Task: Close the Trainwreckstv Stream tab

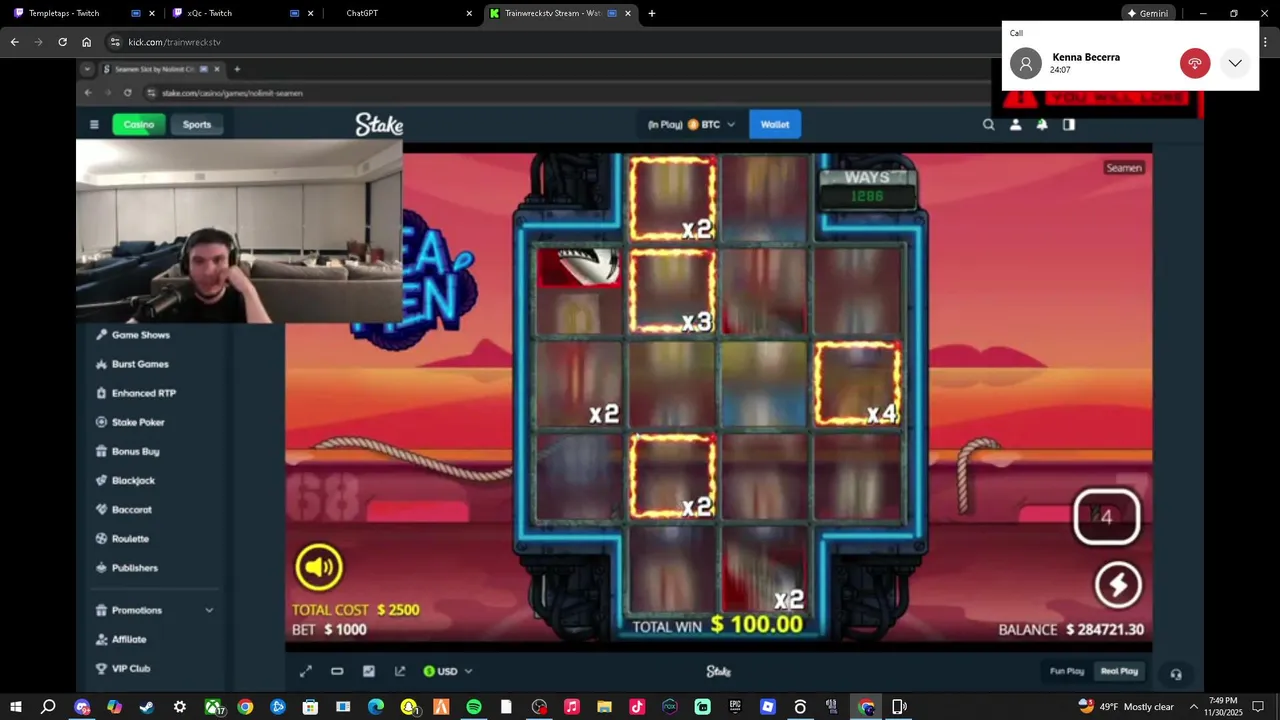Action: (x=628, y=13)
